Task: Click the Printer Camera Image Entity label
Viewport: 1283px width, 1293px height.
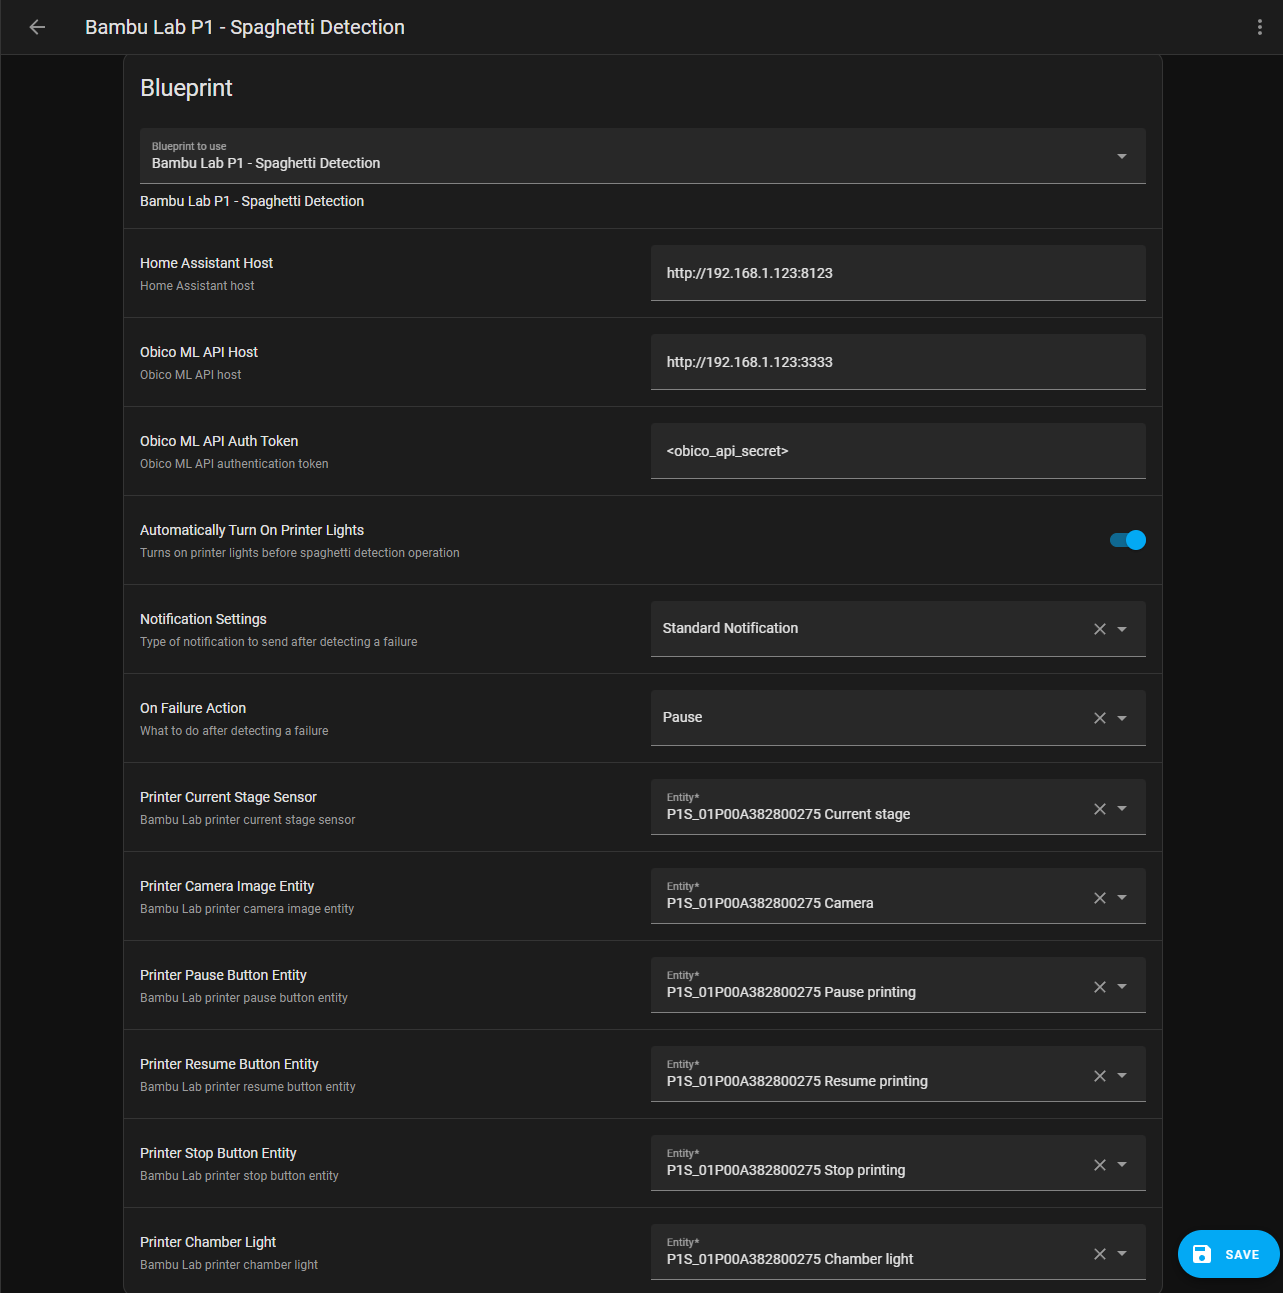Action: coord(227,886)
